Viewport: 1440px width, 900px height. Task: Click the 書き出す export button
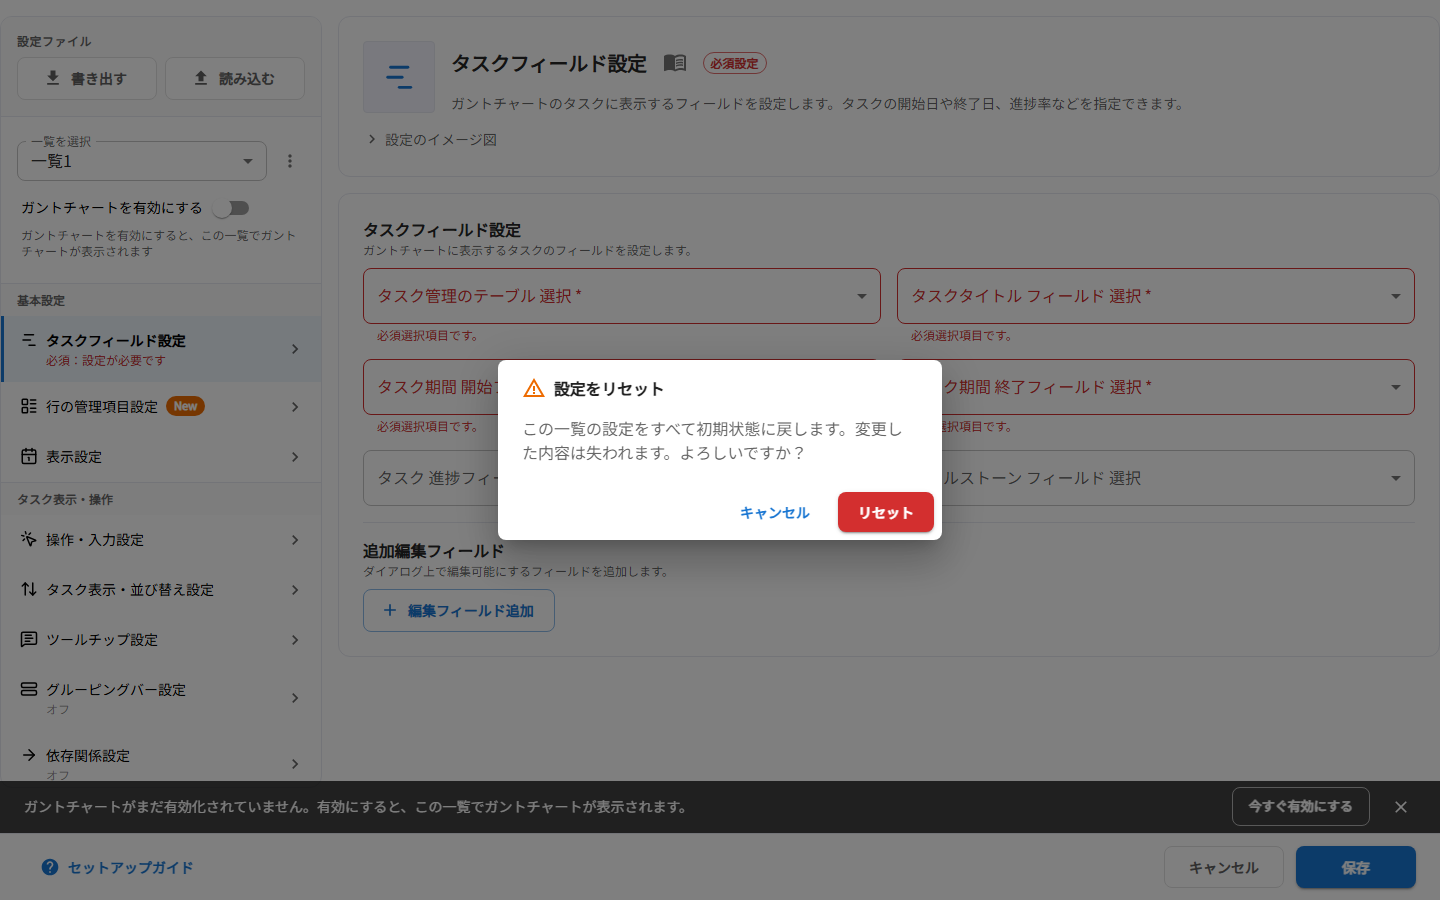(x=87, y=78)
